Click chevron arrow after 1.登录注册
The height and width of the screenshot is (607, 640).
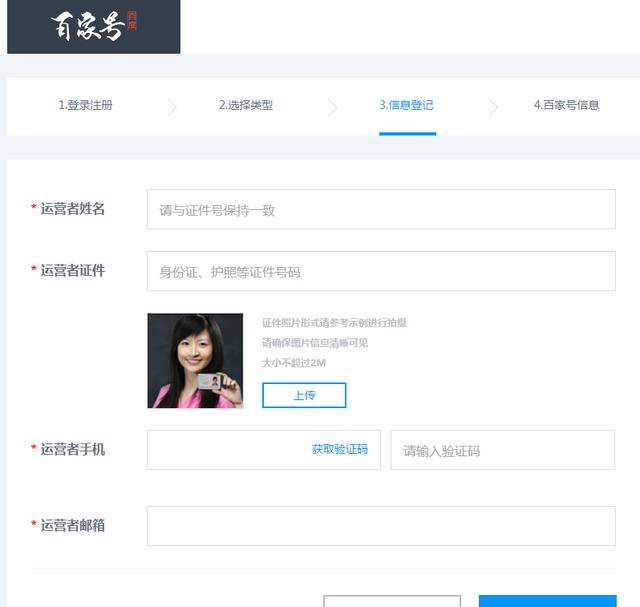click(x=172, y=107)
